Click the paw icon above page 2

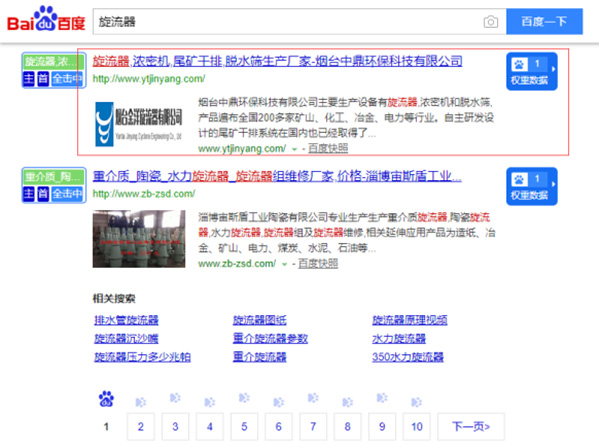click(x=141, y=402)
